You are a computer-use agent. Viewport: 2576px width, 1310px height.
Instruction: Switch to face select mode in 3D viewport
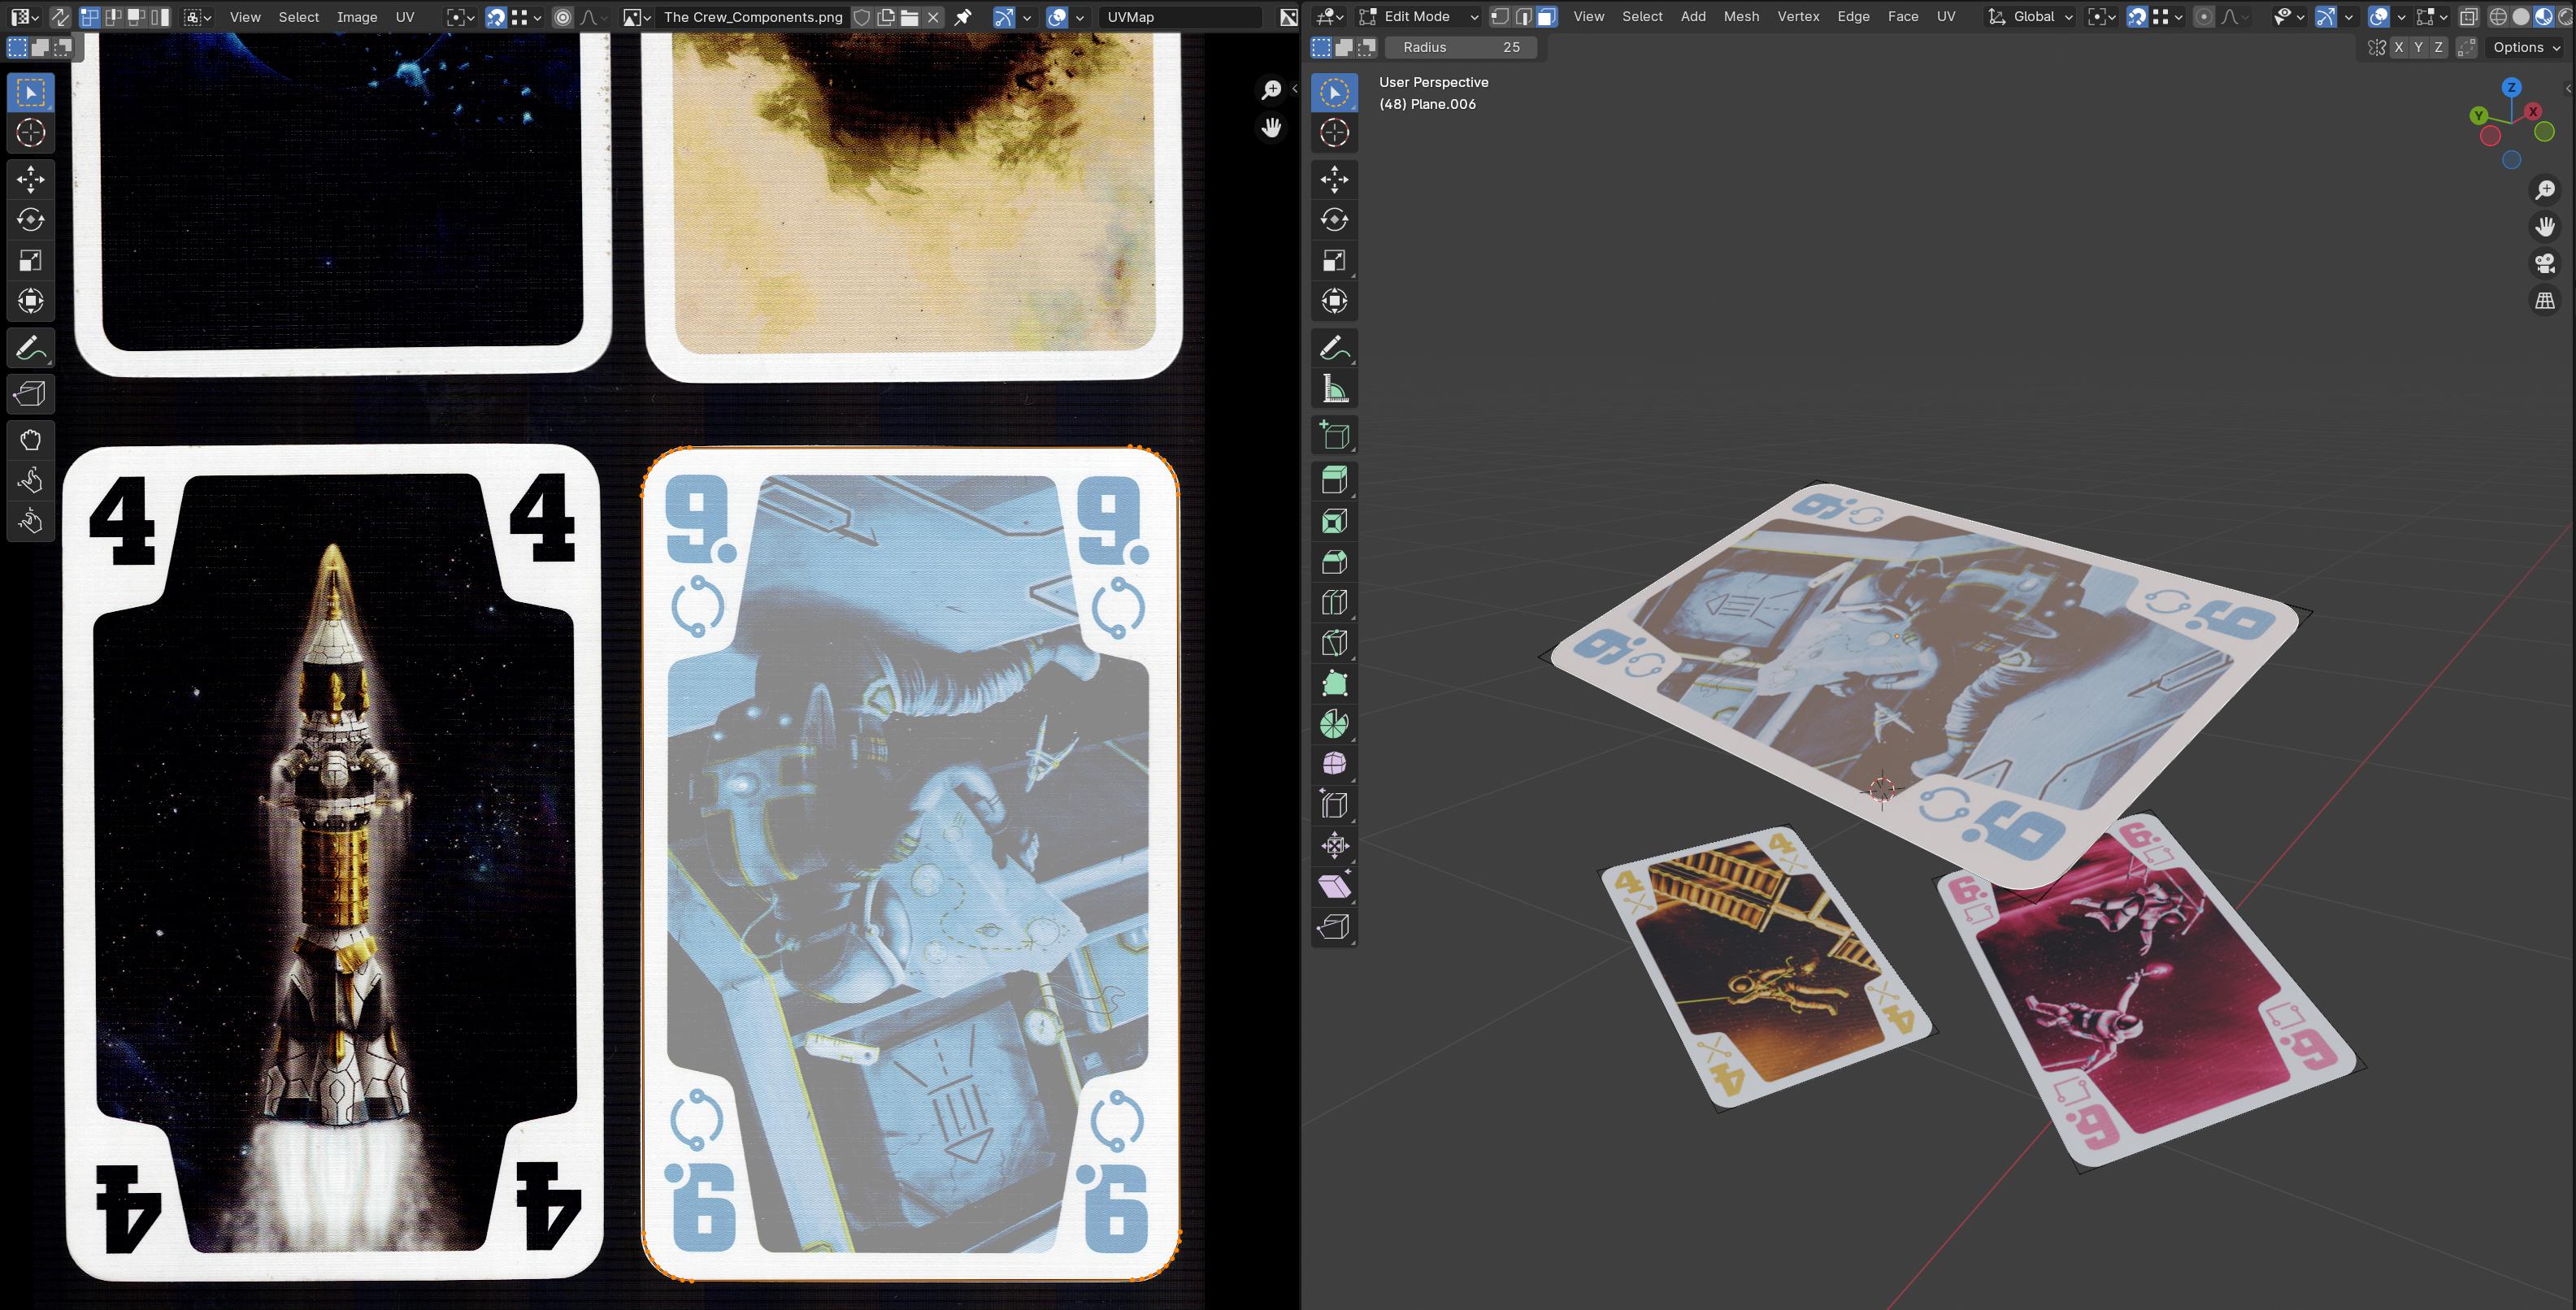[1546, 17]
